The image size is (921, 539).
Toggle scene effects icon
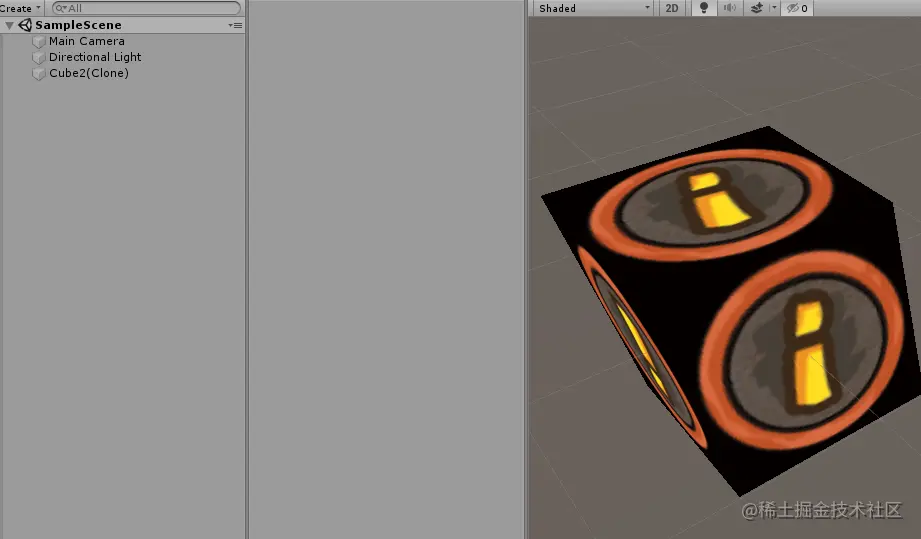click(x=757, y=8)
